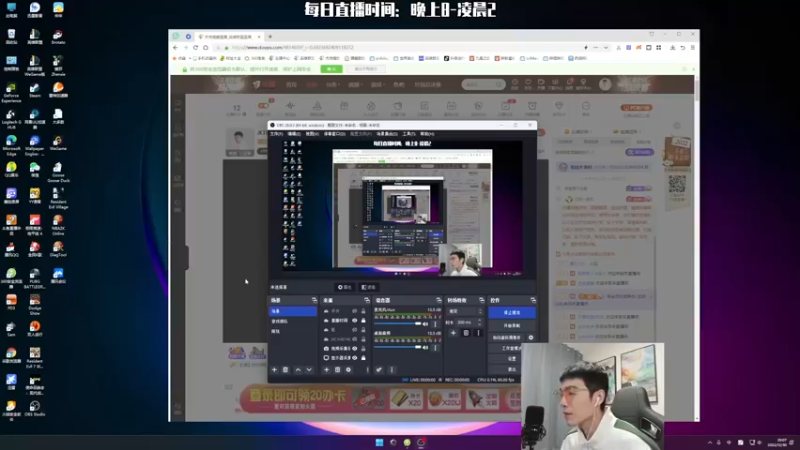
Task: Open the Help menu in OBS
Action: pos(427,134)
